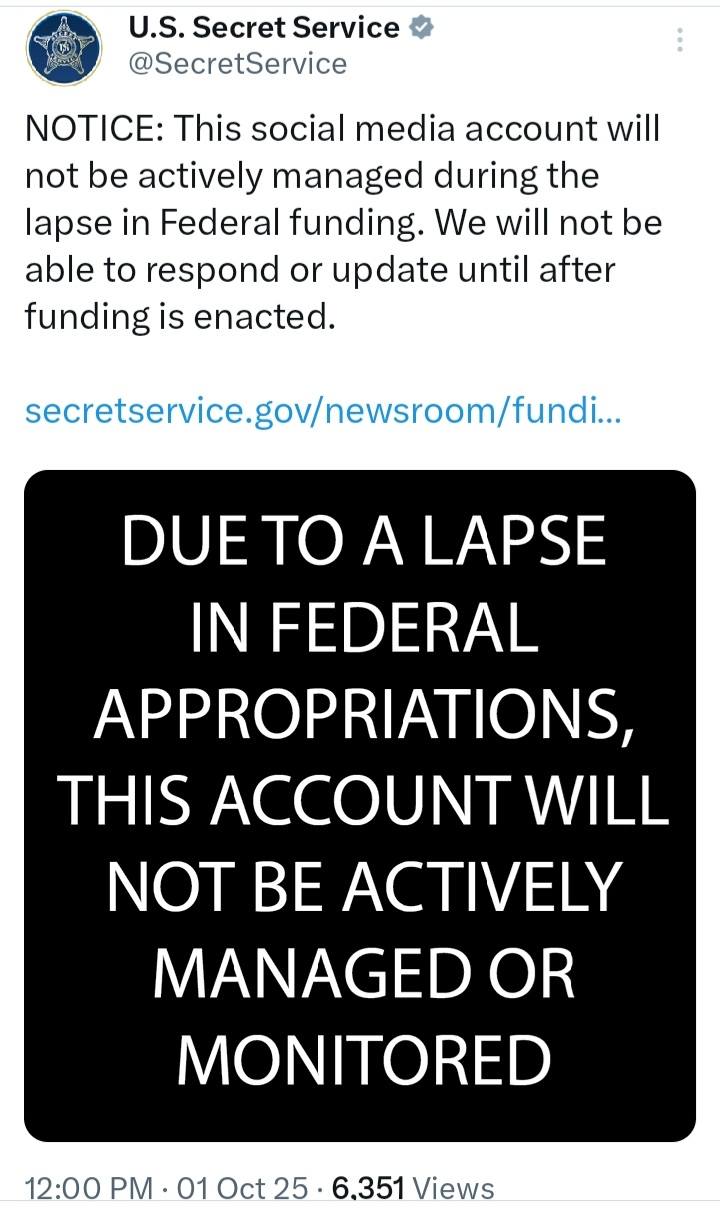The width and height of the screenshot is (720, 1224).
Task: Click 'DUE TO A LAPSE' text in image
Action: [364, 542]
